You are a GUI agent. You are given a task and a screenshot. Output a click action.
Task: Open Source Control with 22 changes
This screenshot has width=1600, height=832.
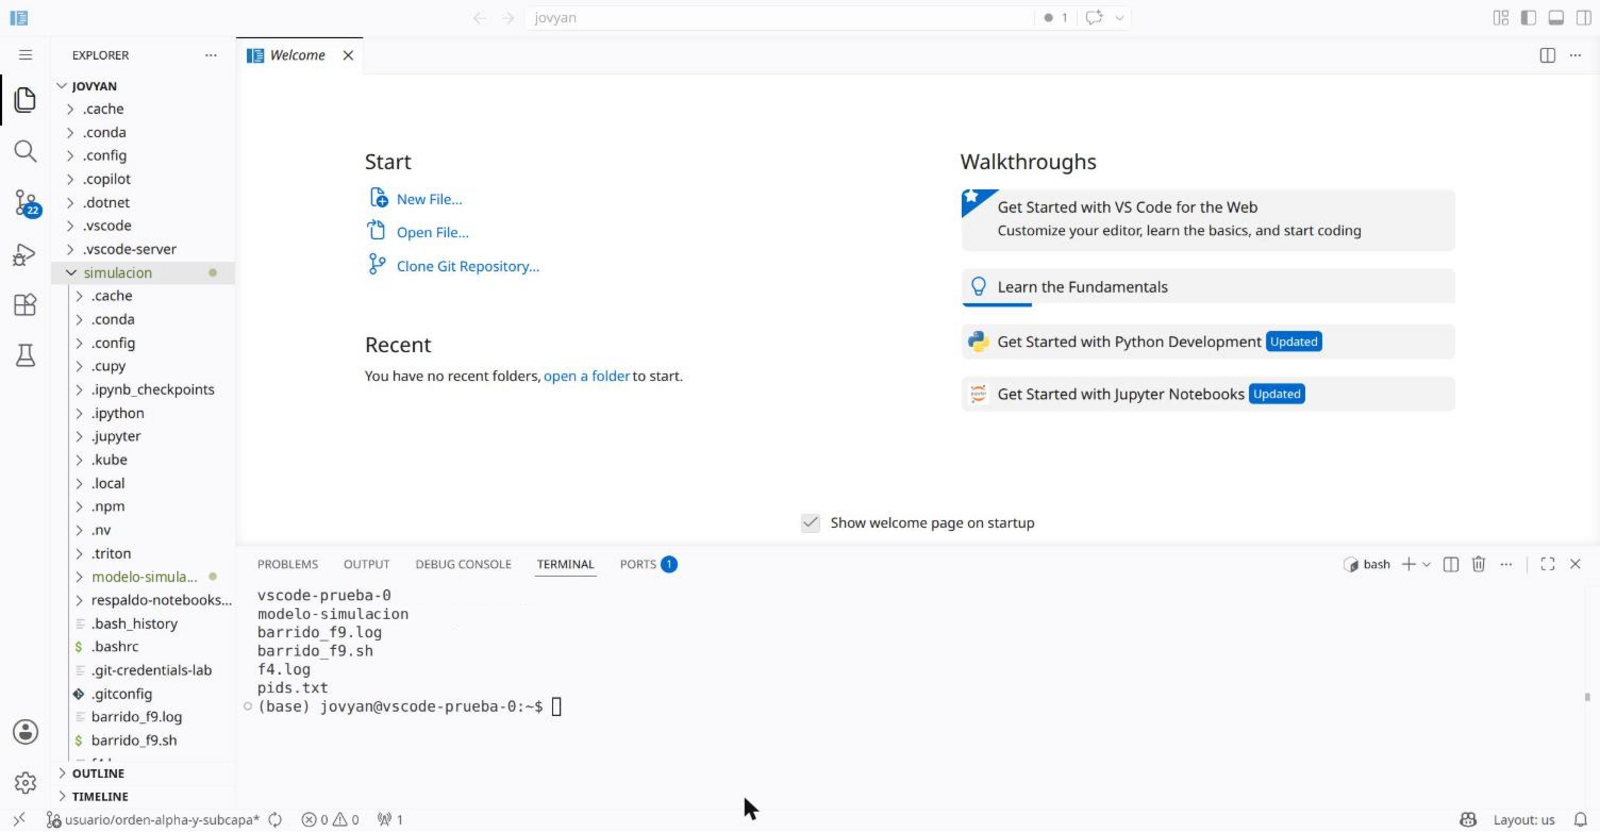tap(26, 203)
